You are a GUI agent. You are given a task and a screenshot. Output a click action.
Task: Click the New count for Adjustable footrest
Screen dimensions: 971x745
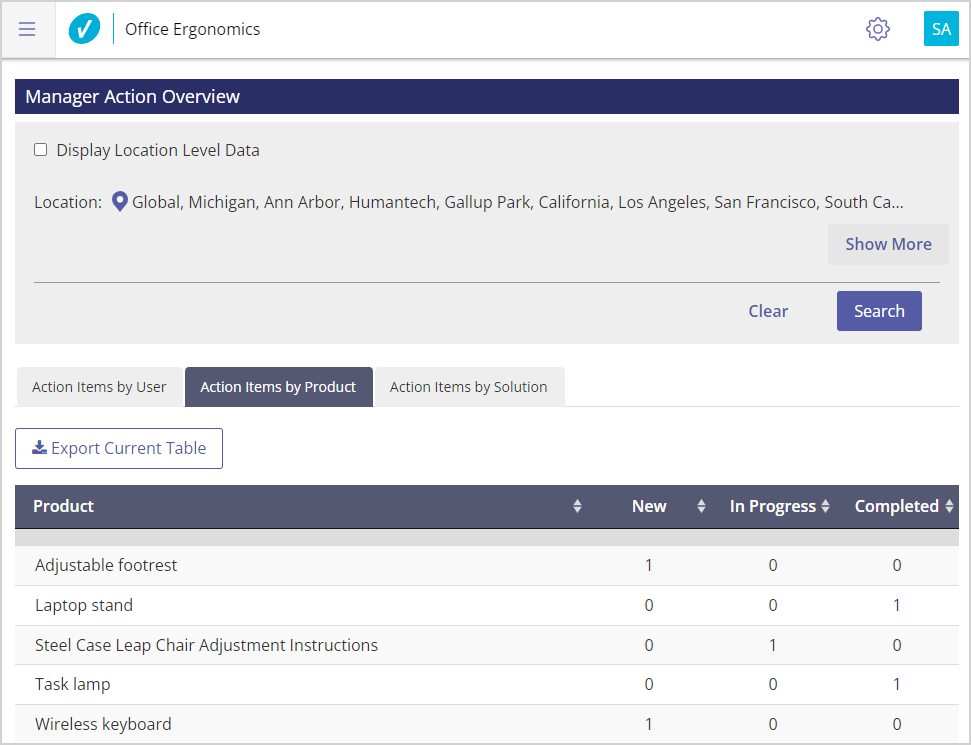(x=648, y=565)
